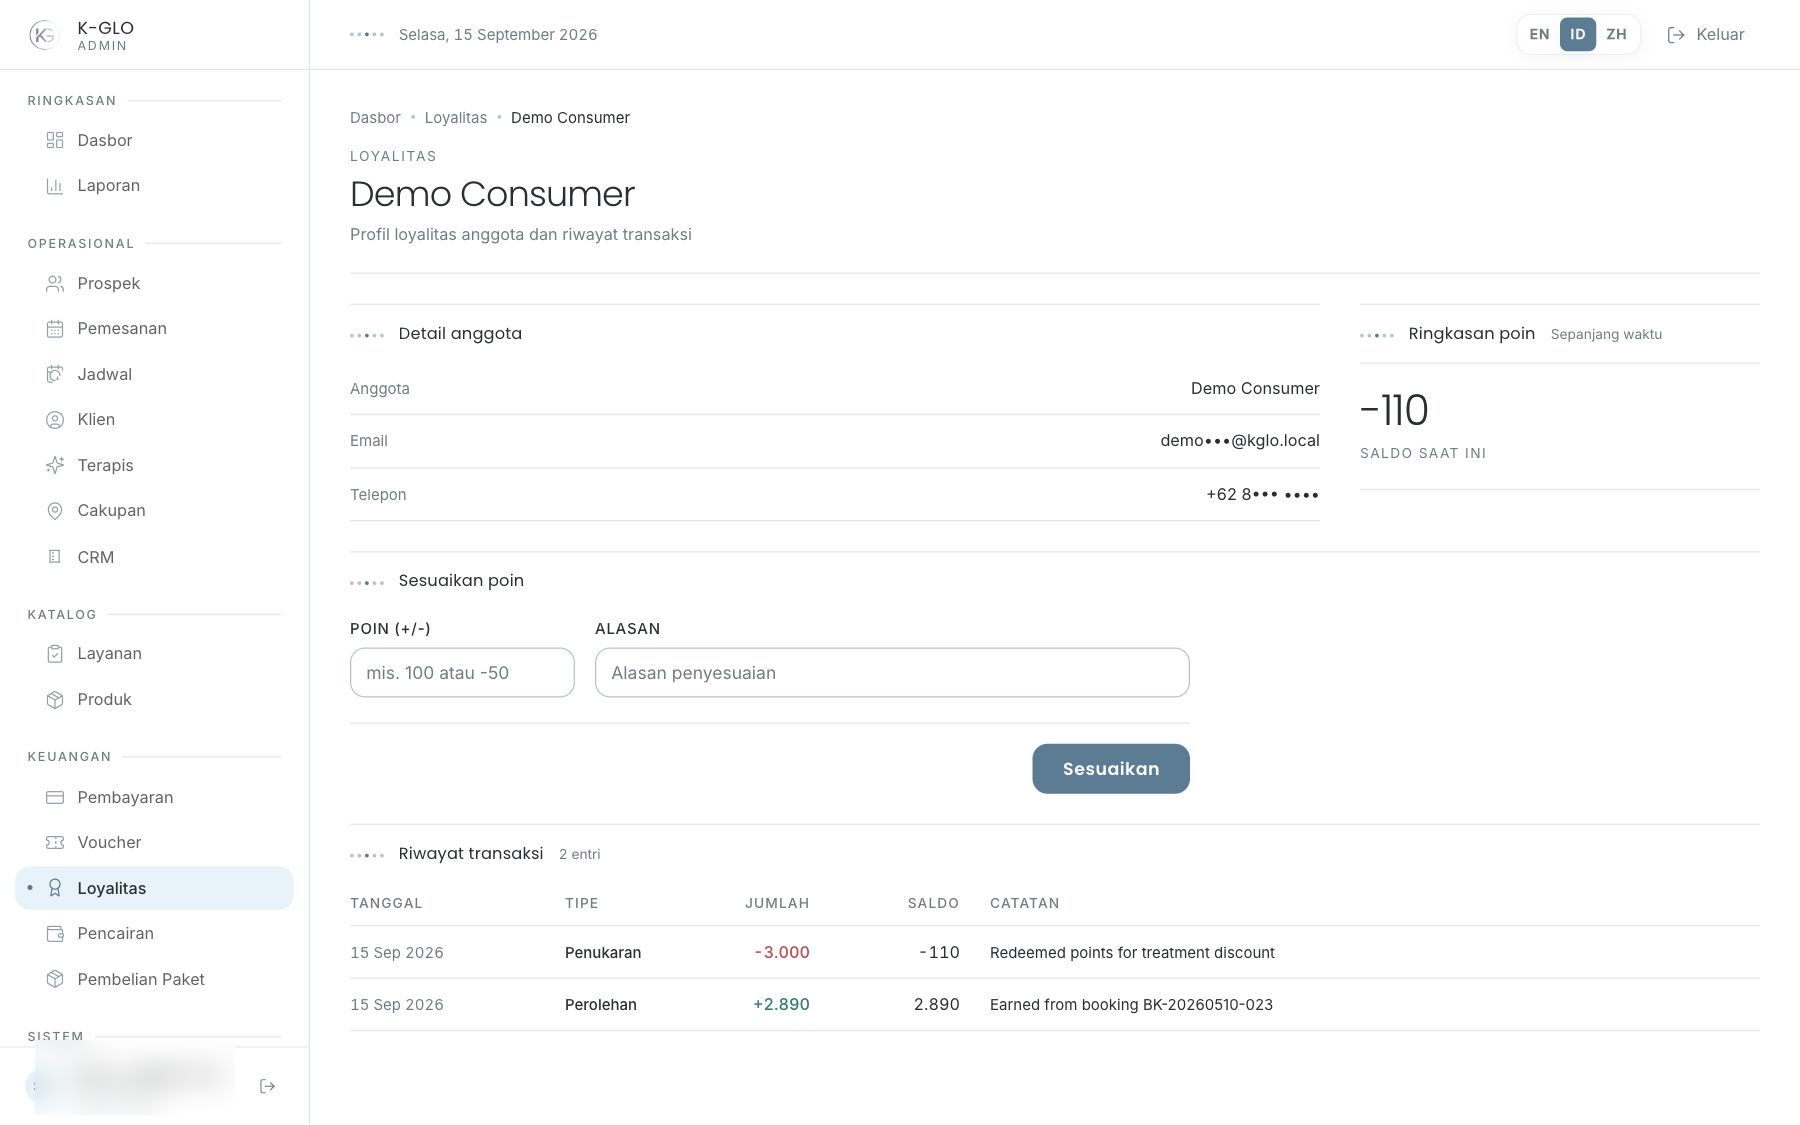Click the Keluar logout link

pos(1706,35)
